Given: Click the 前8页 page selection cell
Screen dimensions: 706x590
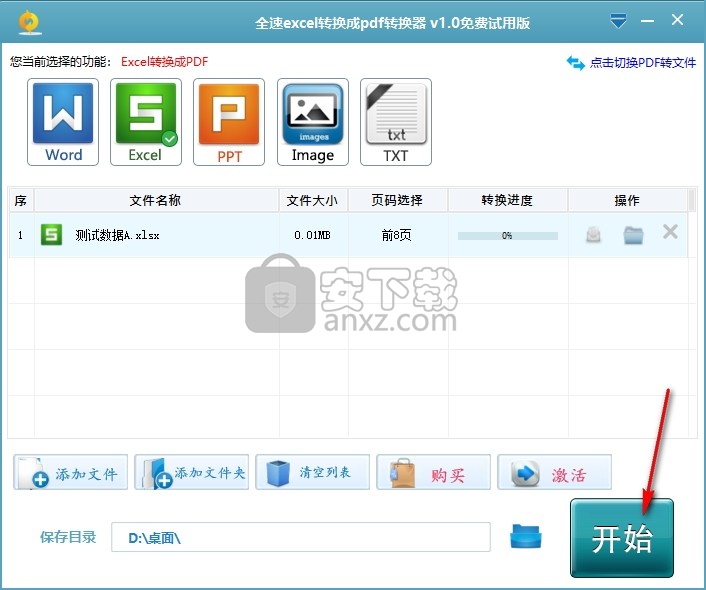Looking at the screenshot, I should point(398,235).
